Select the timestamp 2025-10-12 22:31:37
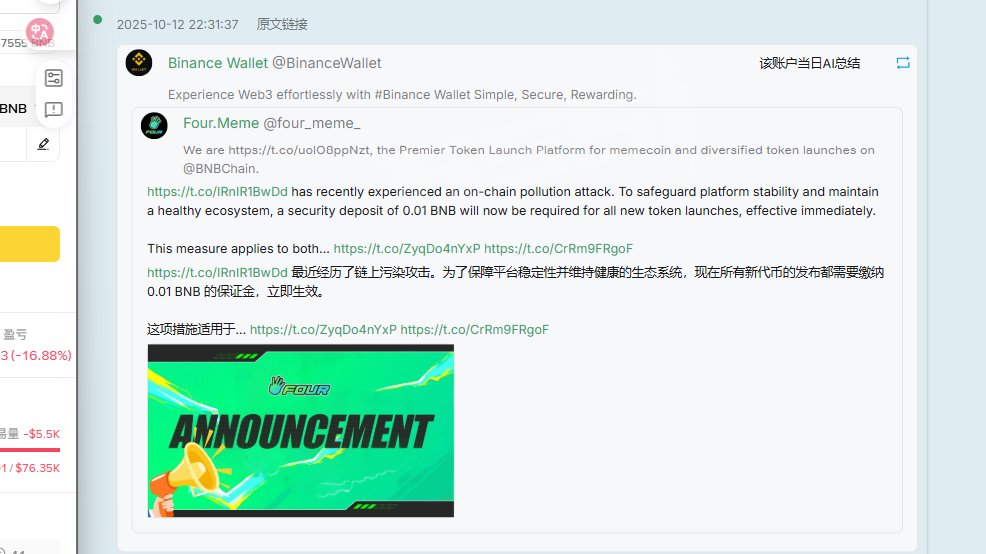 click(177, 25)
